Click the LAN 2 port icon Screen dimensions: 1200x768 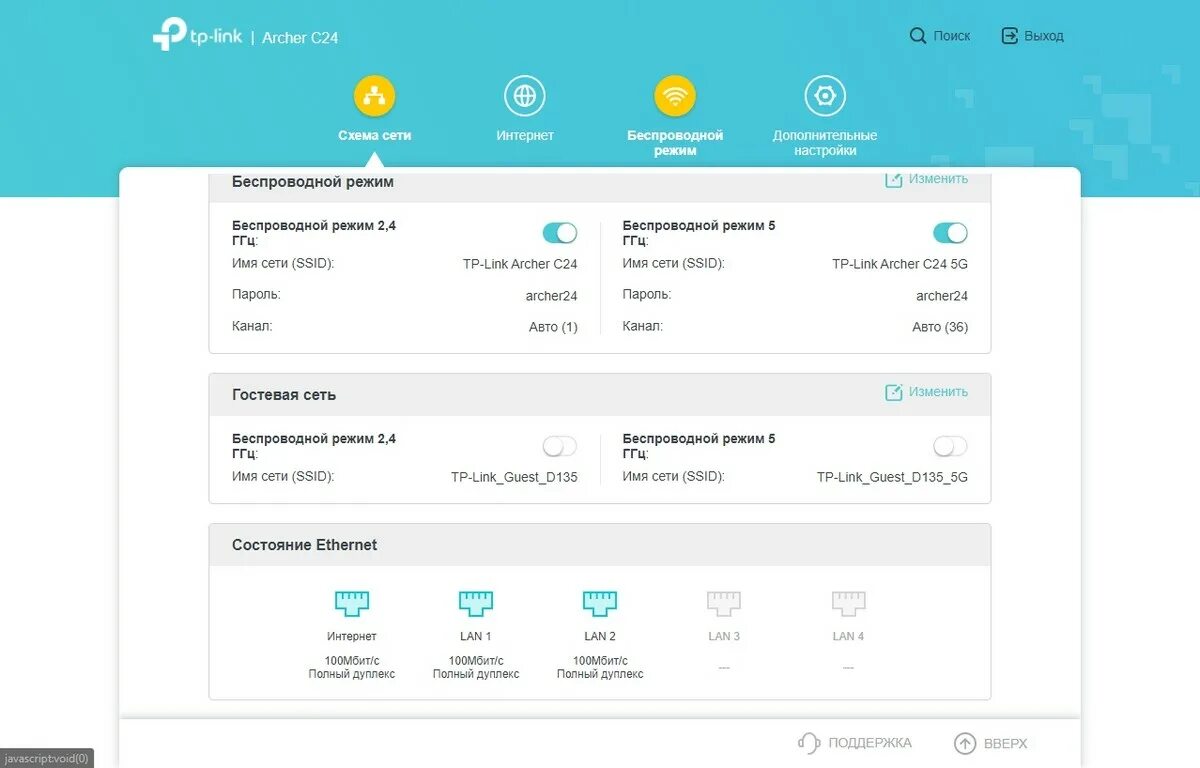600,603
